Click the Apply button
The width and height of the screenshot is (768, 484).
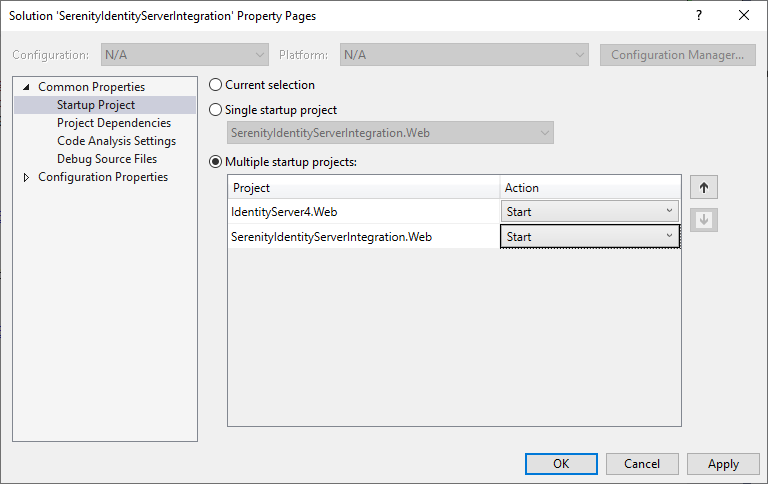tap(723, 463)
